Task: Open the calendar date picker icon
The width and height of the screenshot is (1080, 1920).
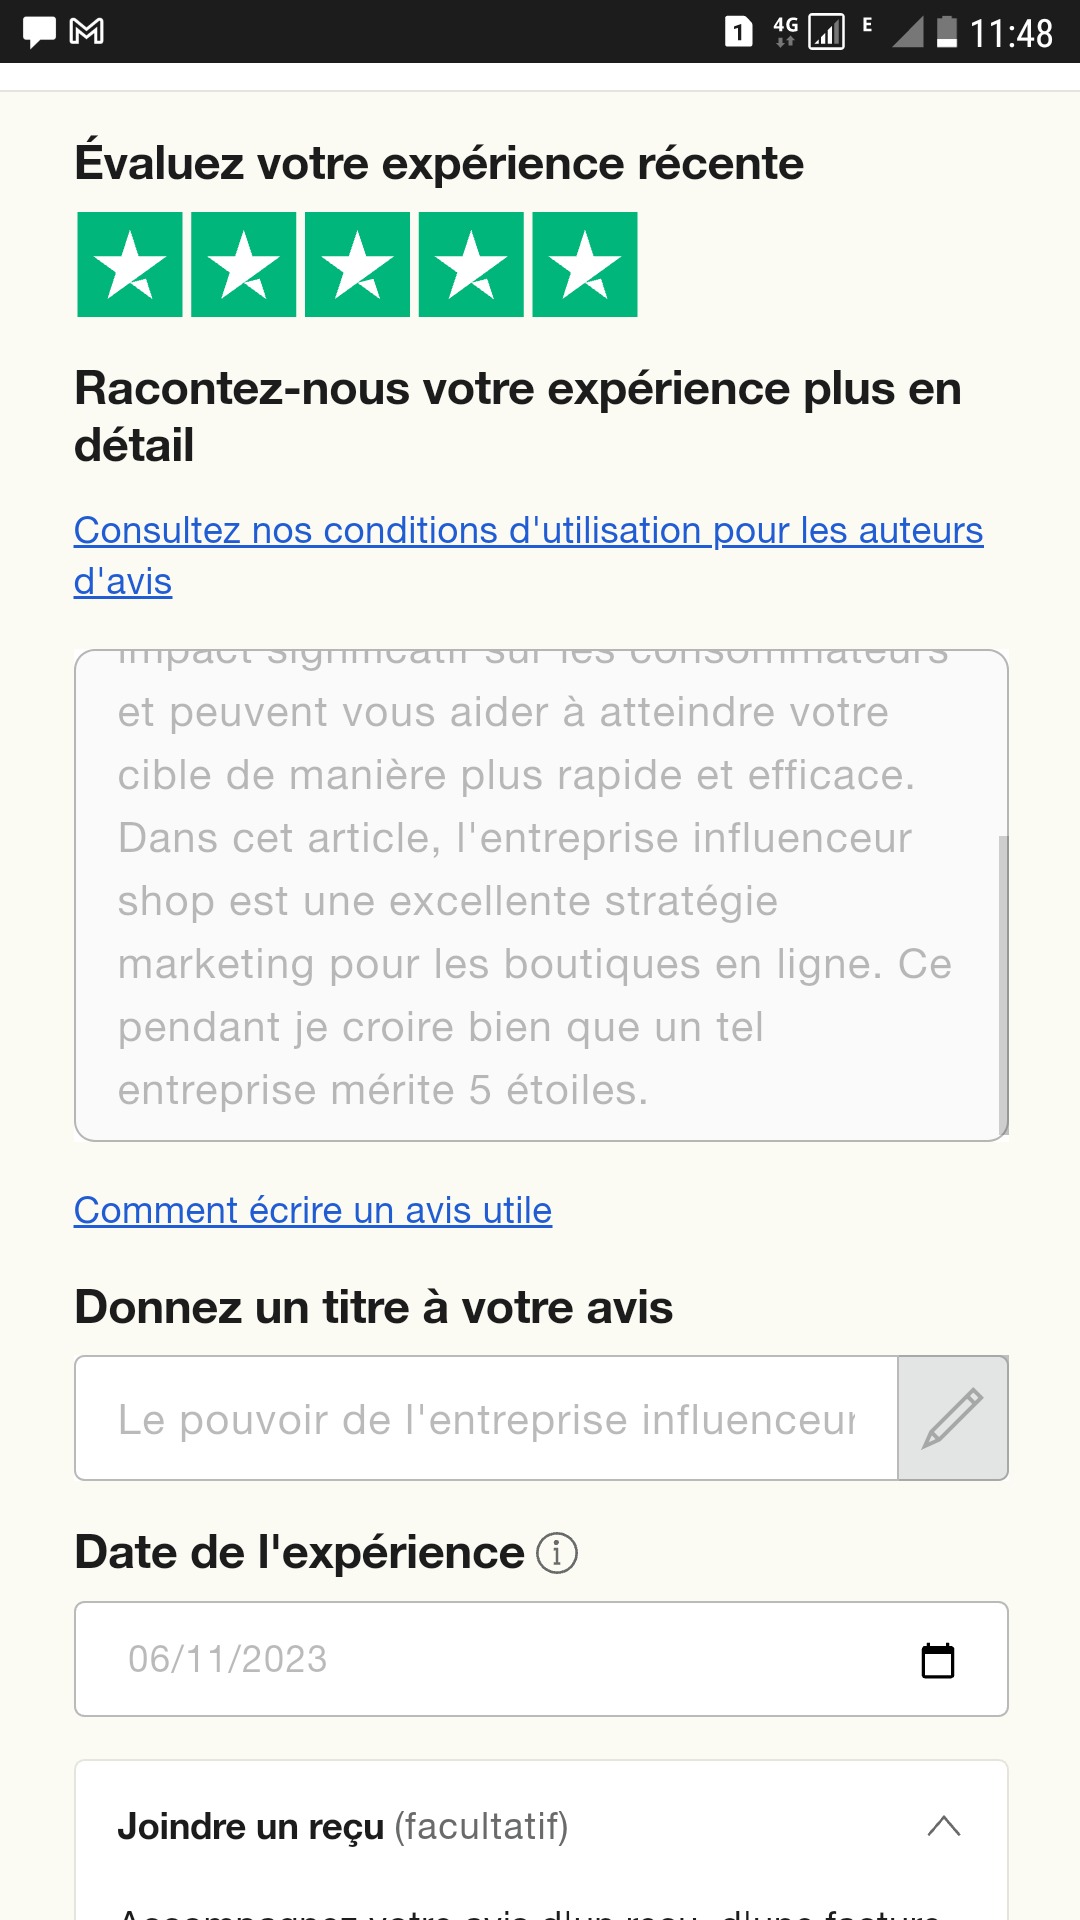Action: pos(937,1660)
